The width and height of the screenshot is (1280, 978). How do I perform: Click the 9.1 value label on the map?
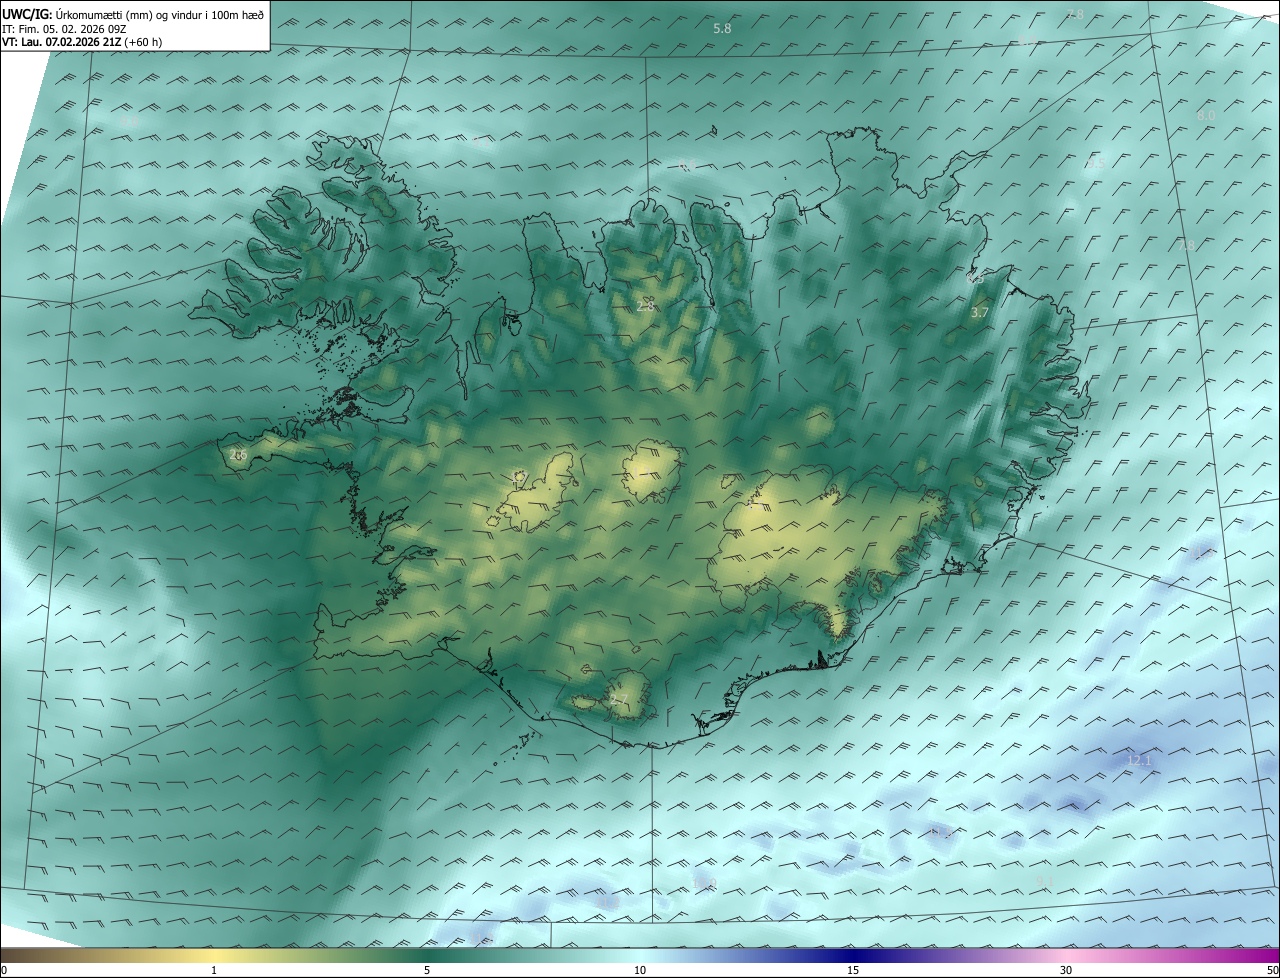(1044, 880)
